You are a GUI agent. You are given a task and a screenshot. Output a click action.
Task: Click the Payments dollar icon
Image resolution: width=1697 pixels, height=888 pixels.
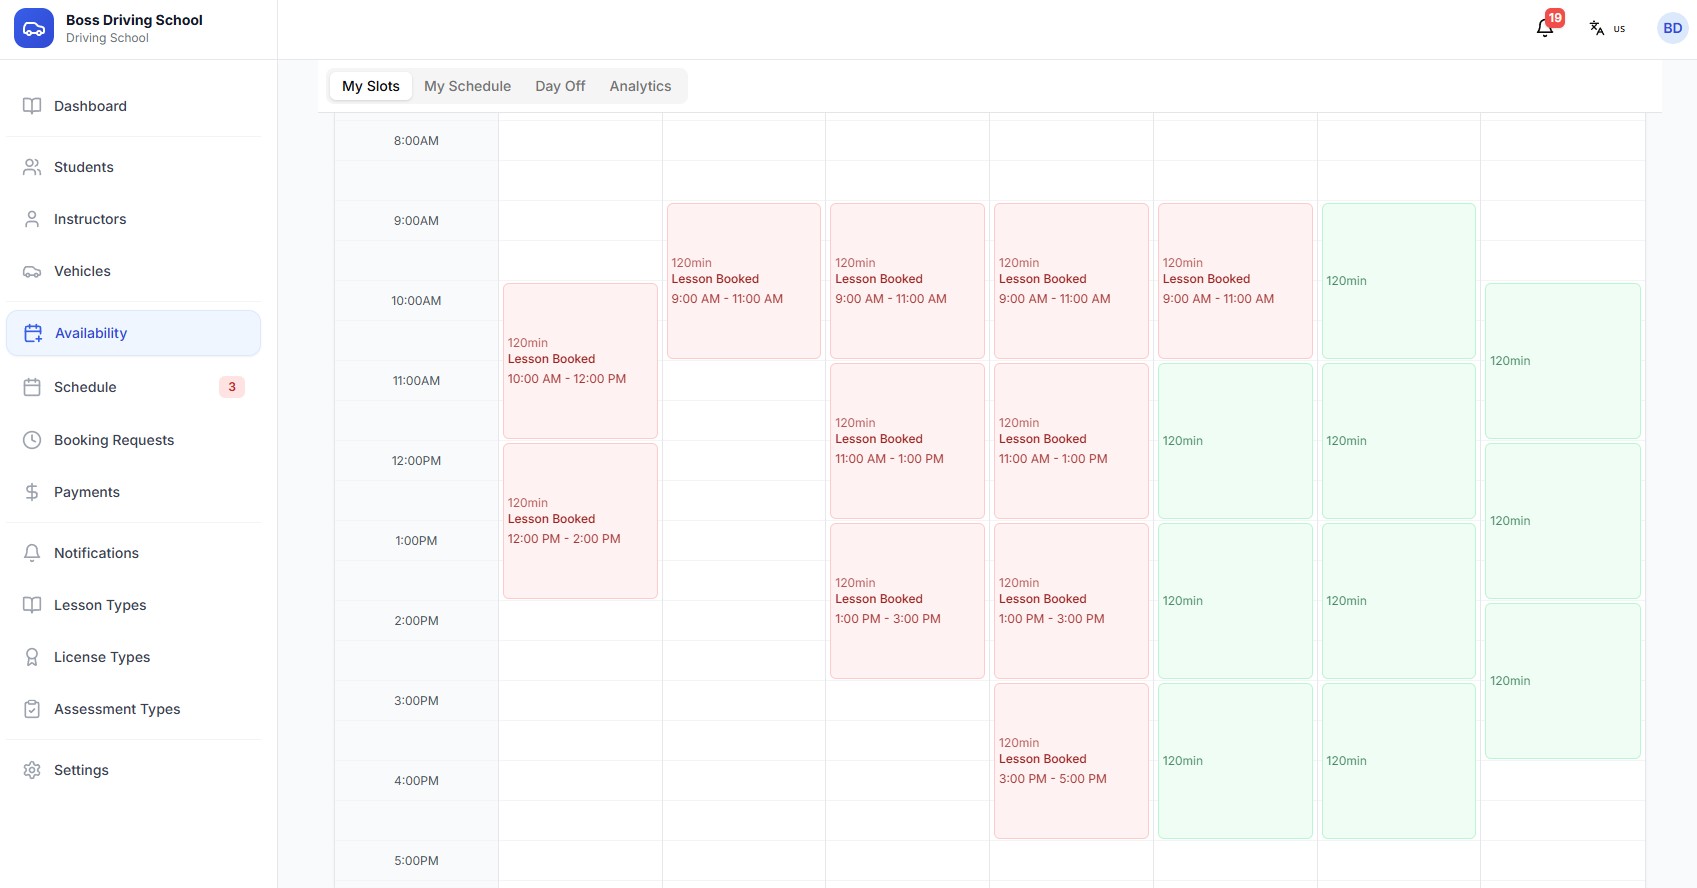[31, 492]
